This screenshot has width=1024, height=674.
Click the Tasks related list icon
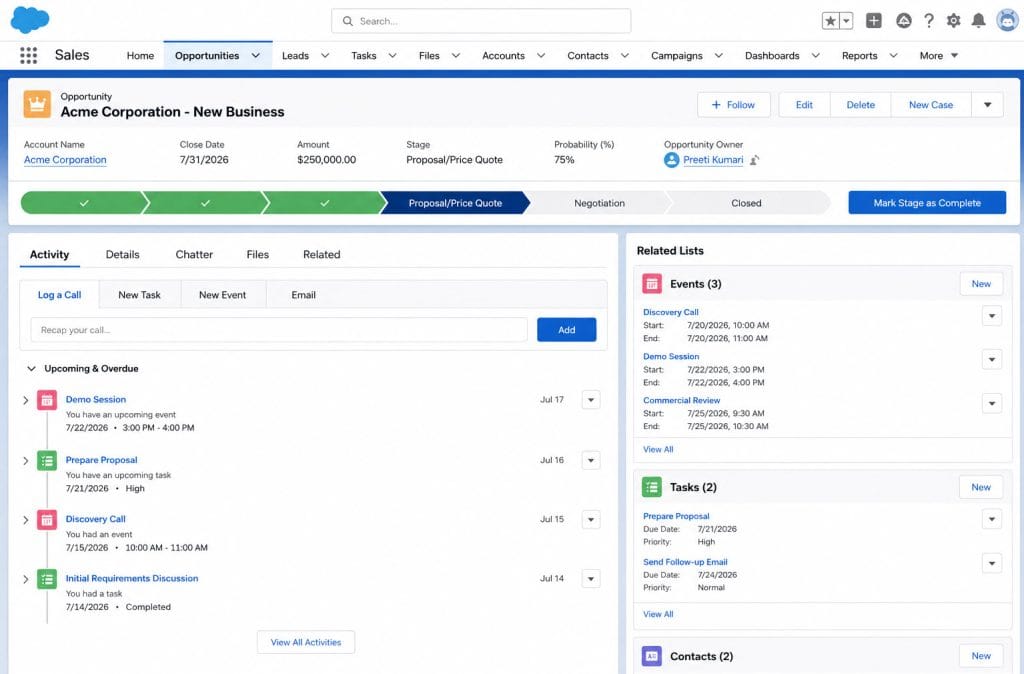(652, 487)
